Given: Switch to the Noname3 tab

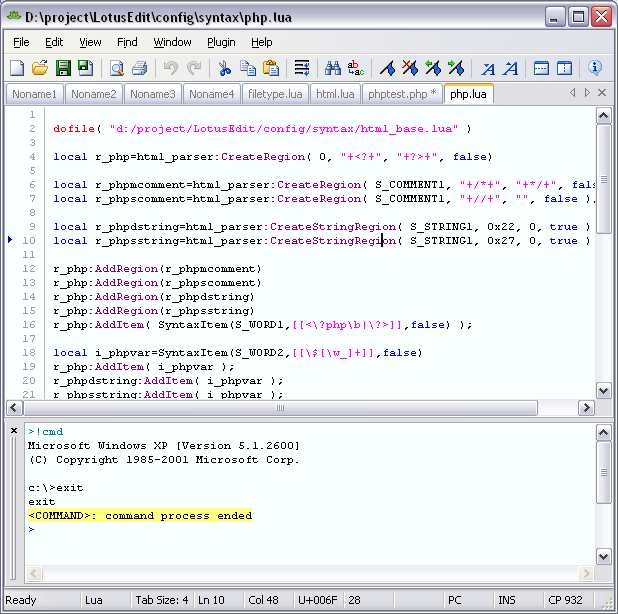Looking at the screenshot, I should [153, 94].
